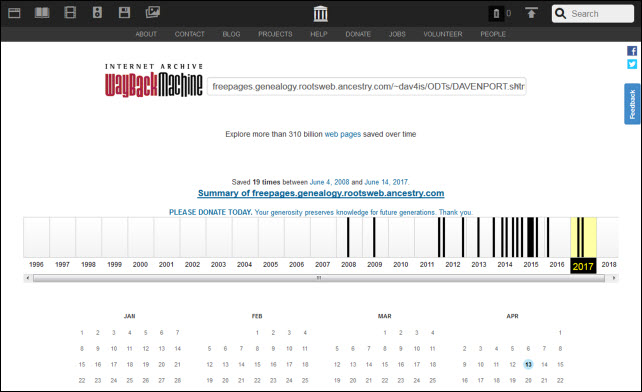Select year 2015 on the timeline
Viewport: 642px width, 392px height.
[531, 265]
